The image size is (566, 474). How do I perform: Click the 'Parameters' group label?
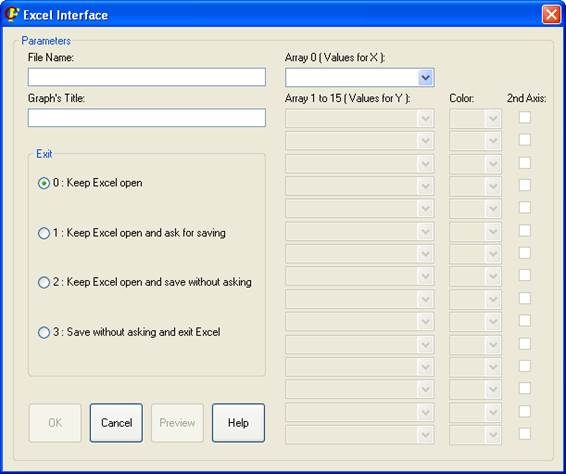tap(46, 41)
